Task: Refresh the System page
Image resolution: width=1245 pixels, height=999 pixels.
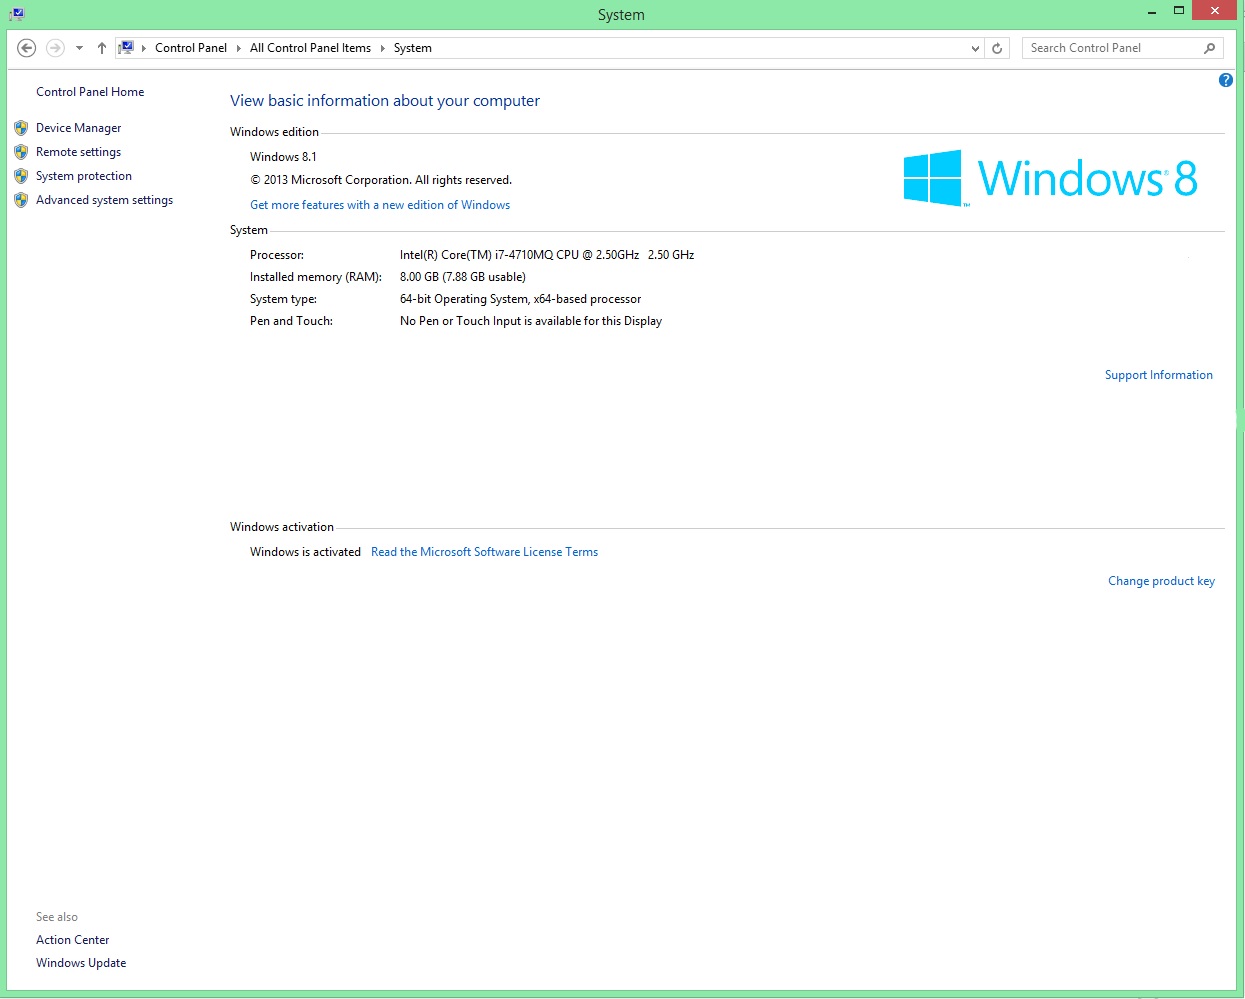Action: 997,48
